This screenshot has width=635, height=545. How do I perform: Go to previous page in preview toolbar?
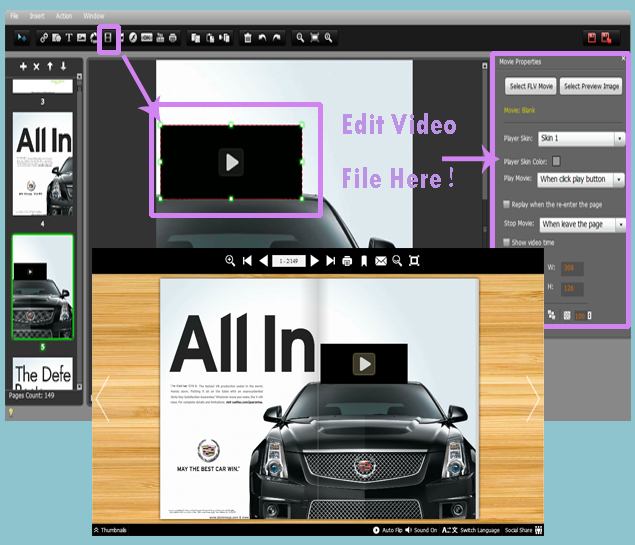pos(264,261)
